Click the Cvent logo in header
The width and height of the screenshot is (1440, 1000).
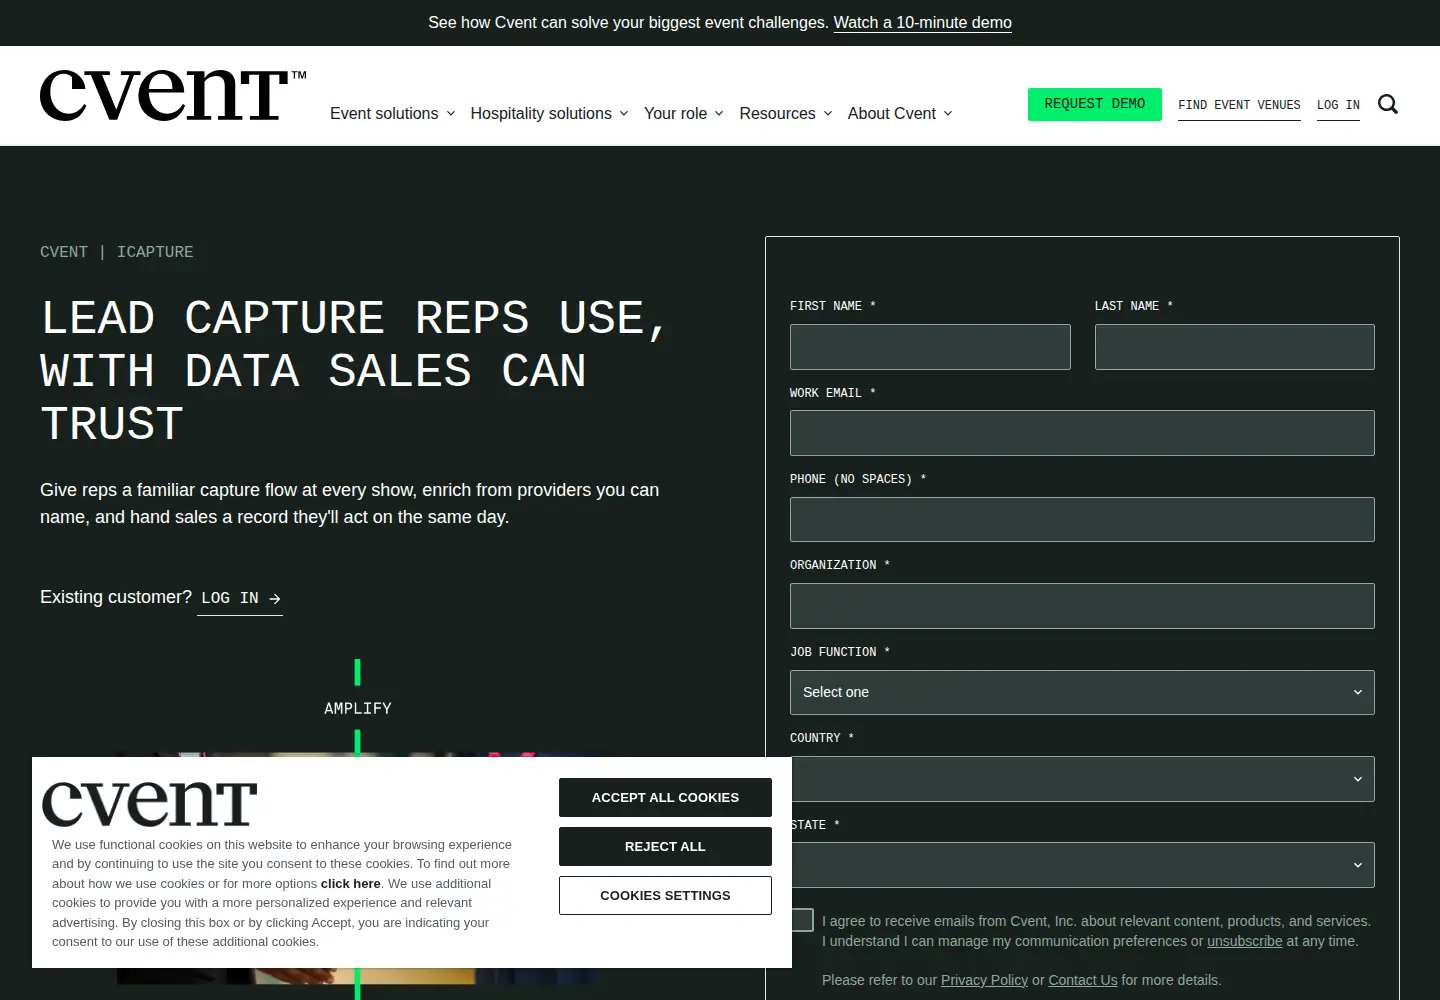pos(173,96)
